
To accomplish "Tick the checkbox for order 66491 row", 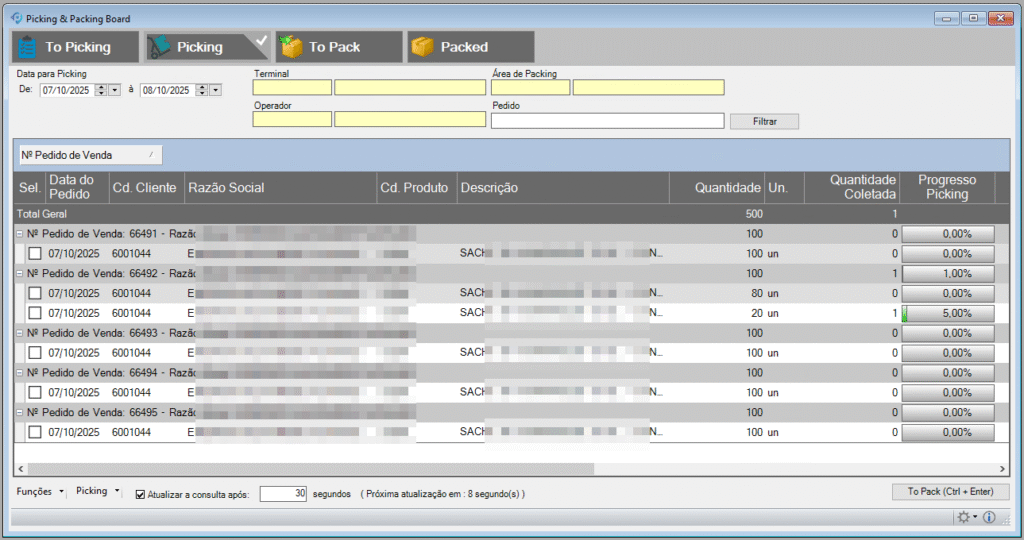I will [x=35, y=253].
